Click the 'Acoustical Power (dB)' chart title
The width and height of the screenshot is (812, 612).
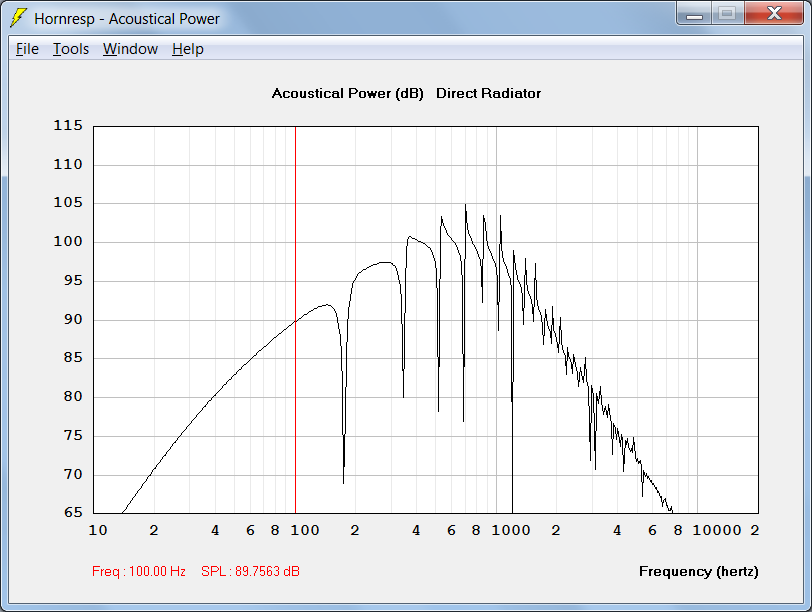point(347,94)
